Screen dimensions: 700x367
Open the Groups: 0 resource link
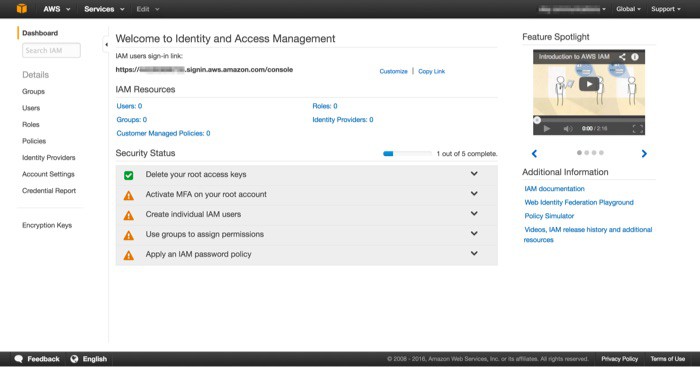[x=132, y=120]
